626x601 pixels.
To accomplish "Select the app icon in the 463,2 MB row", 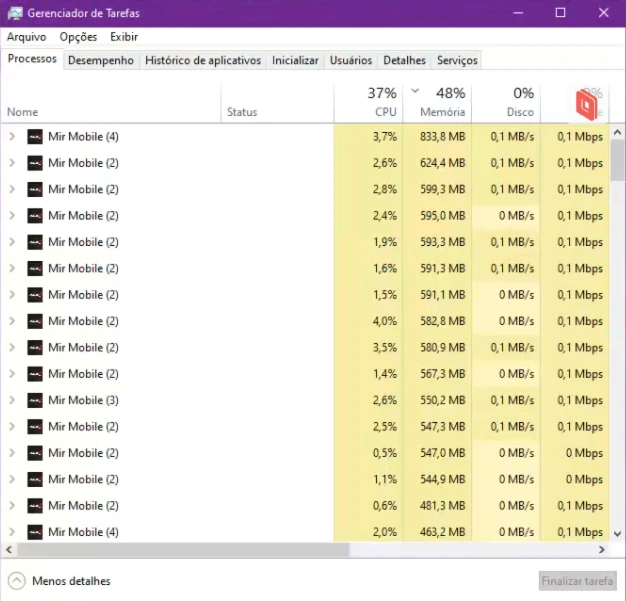I will (35, 532).
